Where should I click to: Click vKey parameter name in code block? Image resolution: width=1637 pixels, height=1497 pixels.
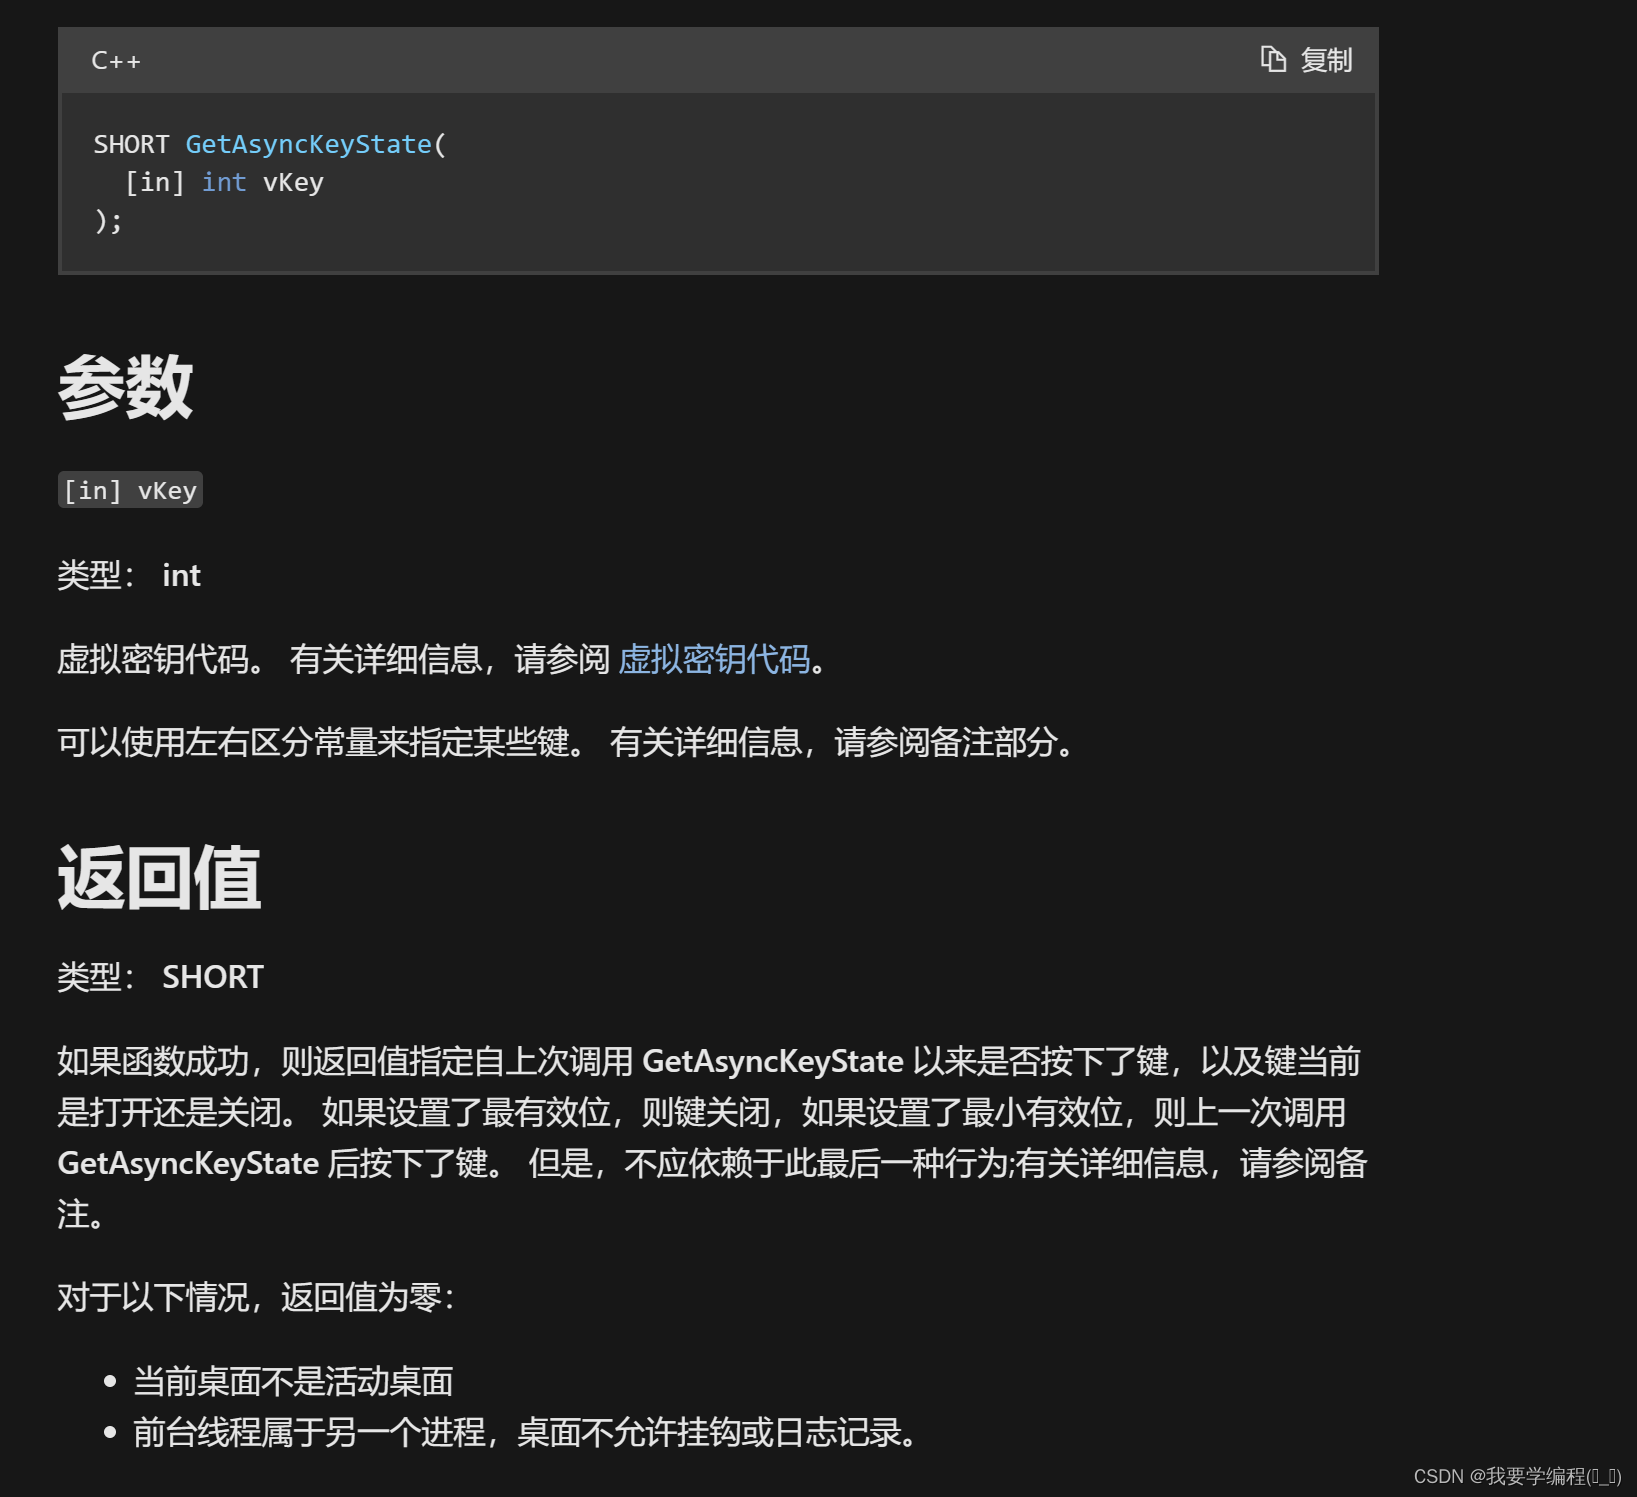coord(293,182)
